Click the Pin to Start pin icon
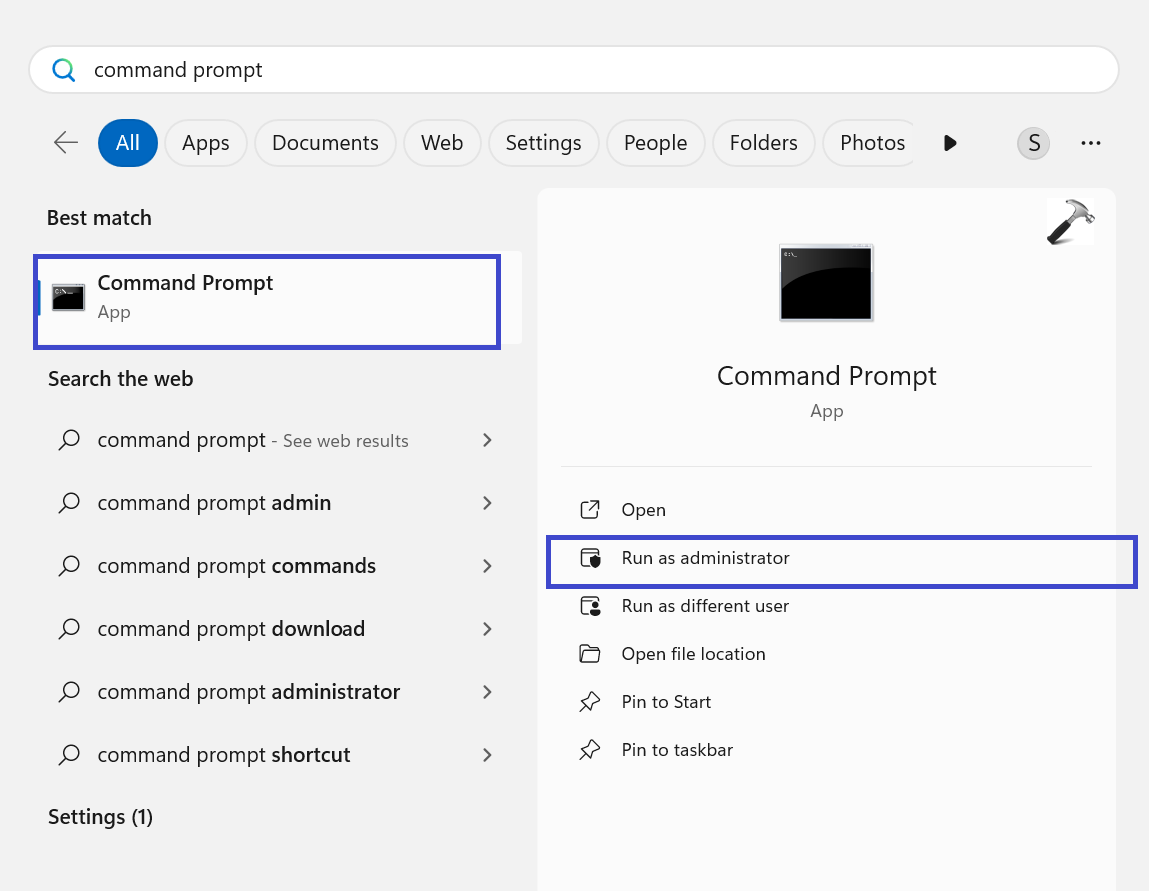 tap(590, 702)
